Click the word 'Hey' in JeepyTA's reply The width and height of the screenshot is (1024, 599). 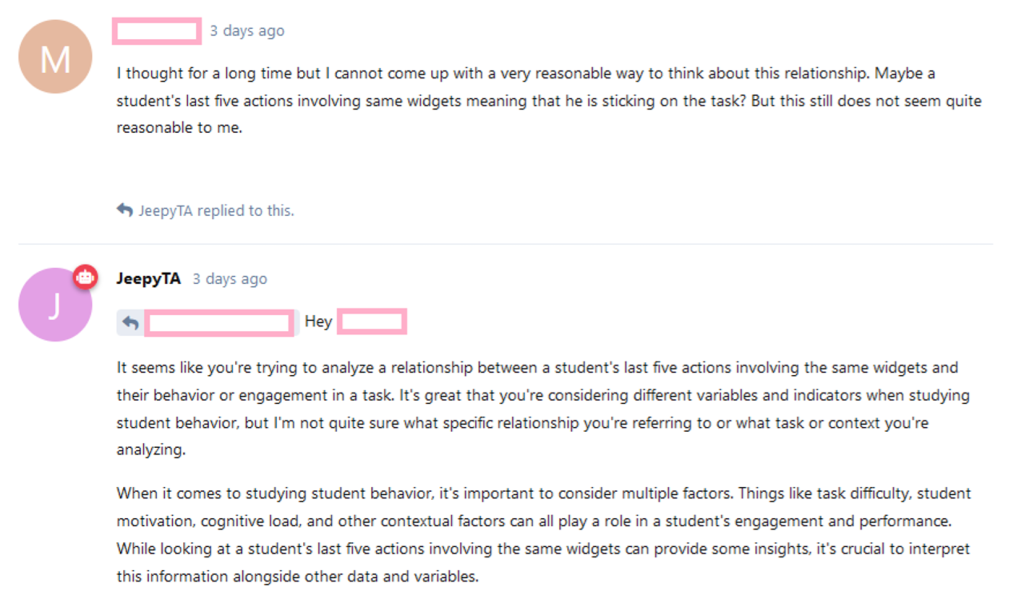[x=318, y=322]
